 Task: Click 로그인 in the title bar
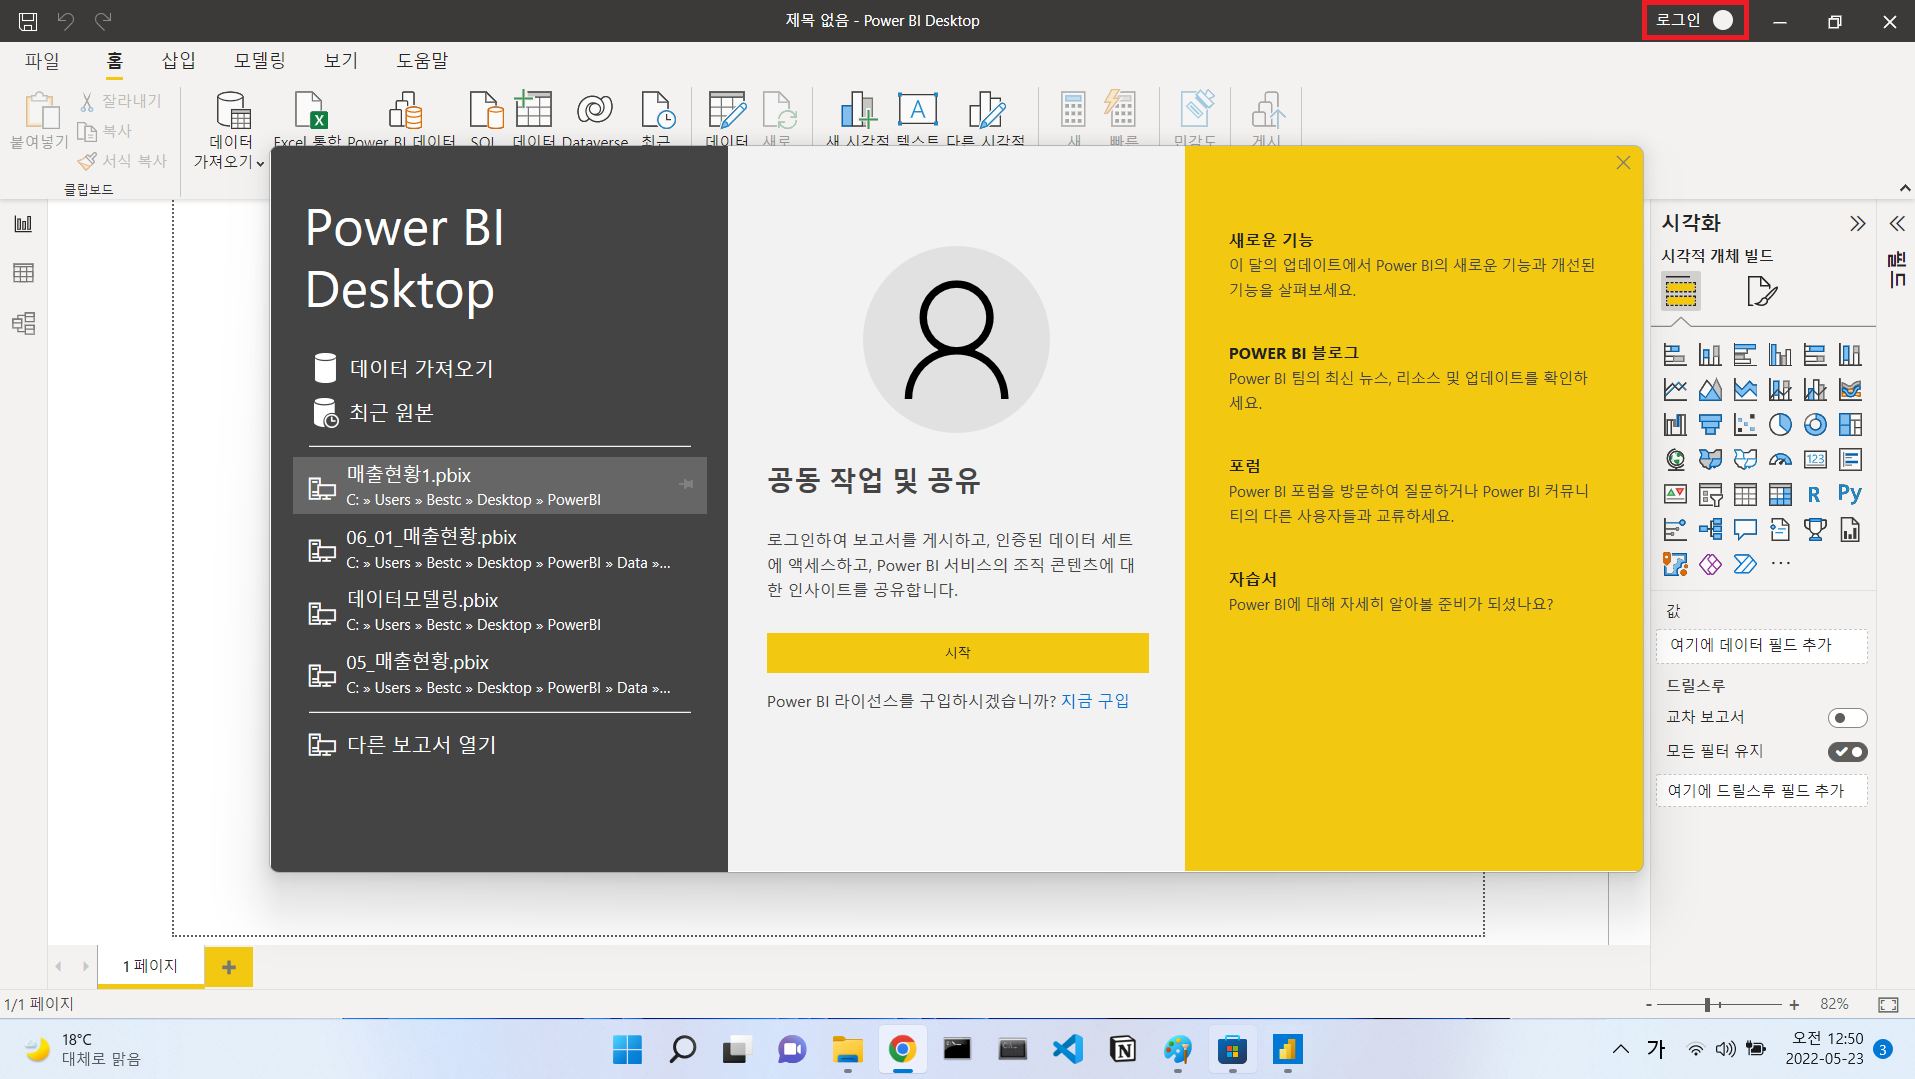click(x=1695, y=20)
